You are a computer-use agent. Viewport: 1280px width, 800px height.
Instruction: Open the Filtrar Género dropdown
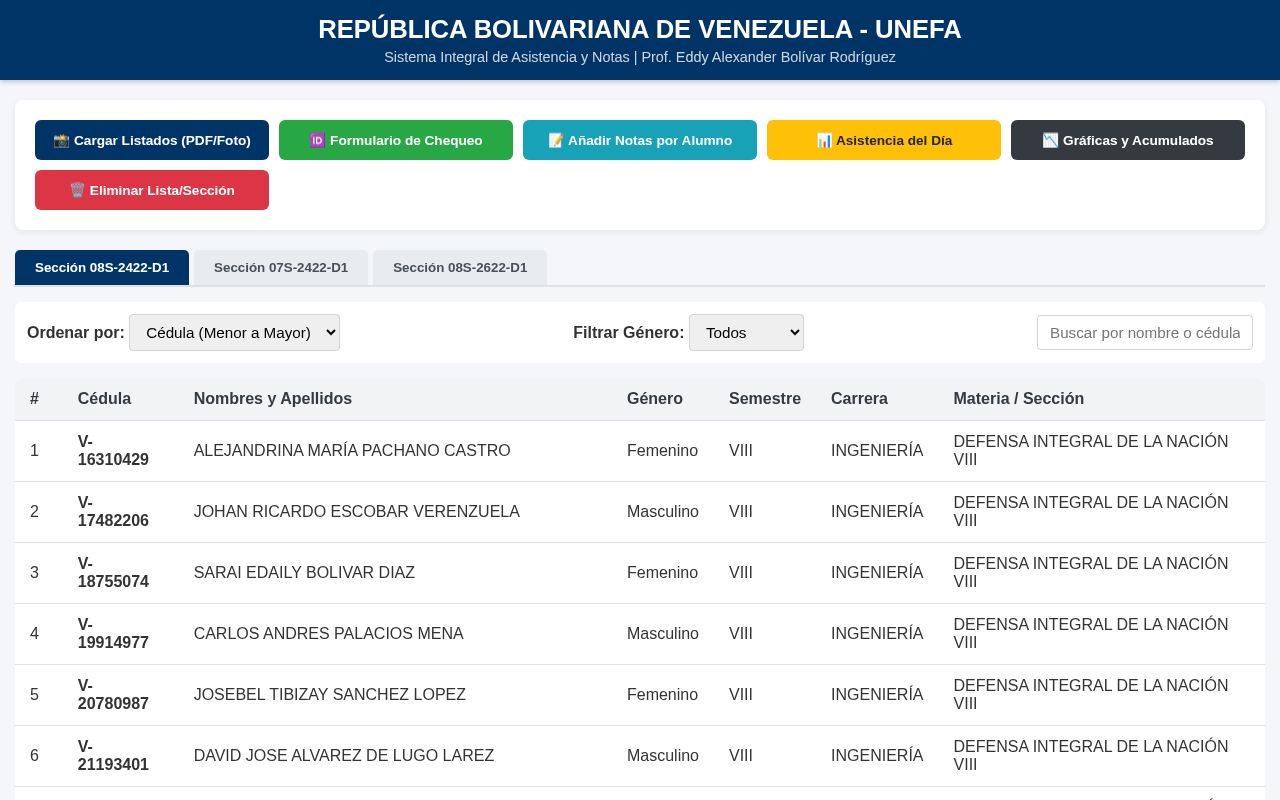746,333
